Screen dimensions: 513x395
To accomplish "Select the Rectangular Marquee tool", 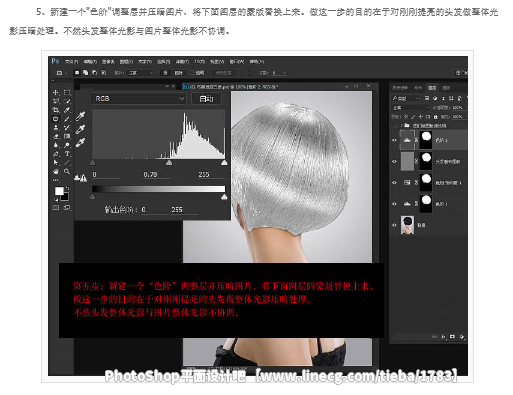I will tap(67, 92).
